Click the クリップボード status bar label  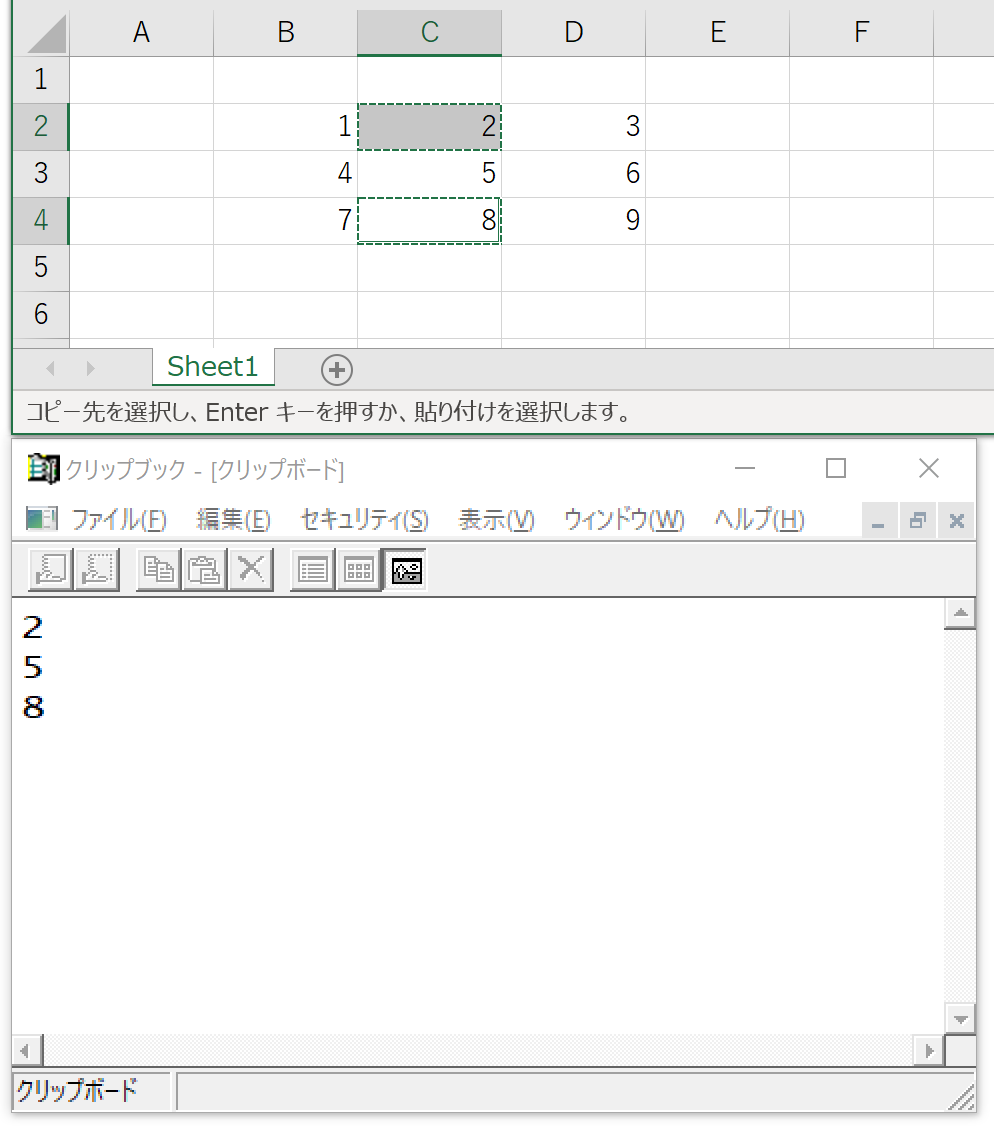(x=77, y=1090)
